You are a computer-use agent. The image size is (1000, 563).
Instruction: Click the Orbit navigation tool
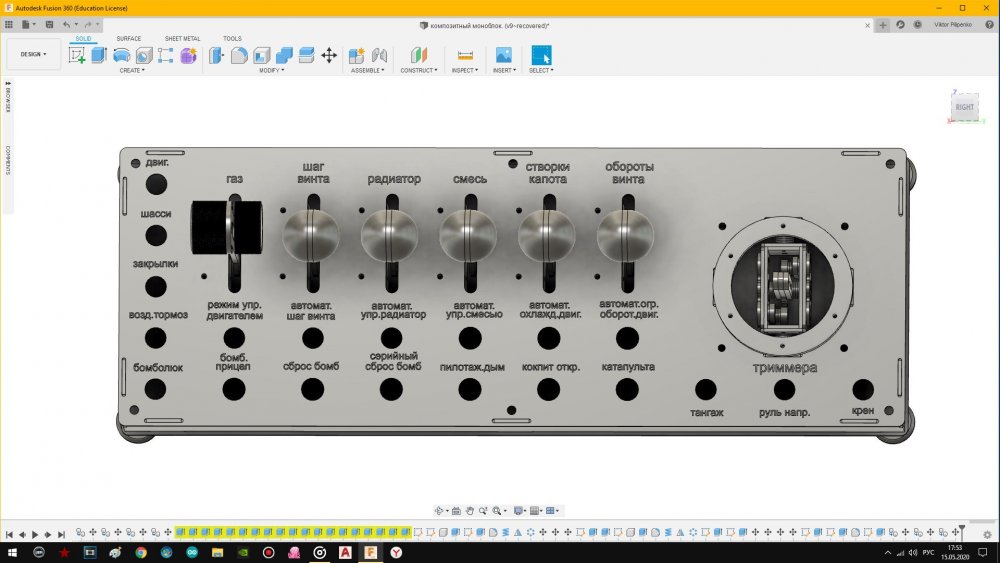tap(439, 511)
